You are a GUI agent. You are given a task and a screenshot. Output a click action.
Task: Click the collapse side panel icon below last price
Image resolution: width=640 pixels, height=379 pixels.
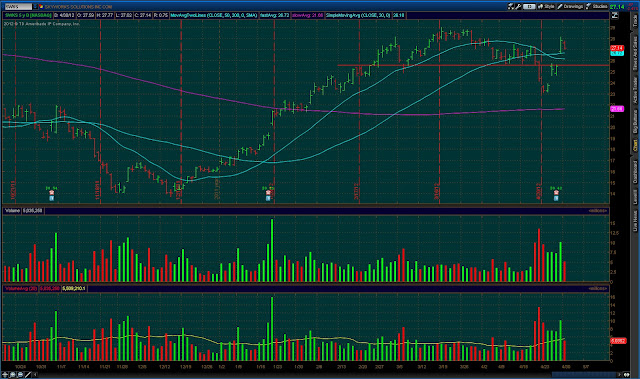pyautogui.click(x=615, y=16)
